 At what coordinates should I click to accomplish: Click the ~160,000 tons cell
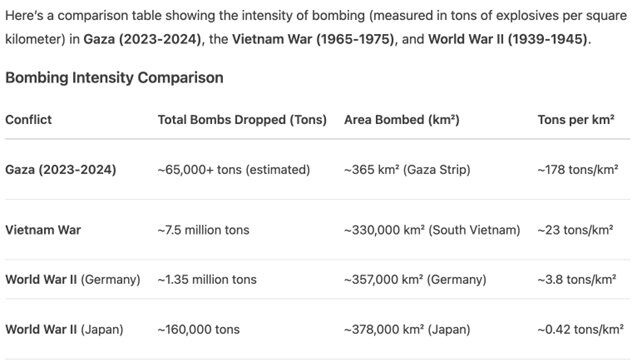coord(199,330)
